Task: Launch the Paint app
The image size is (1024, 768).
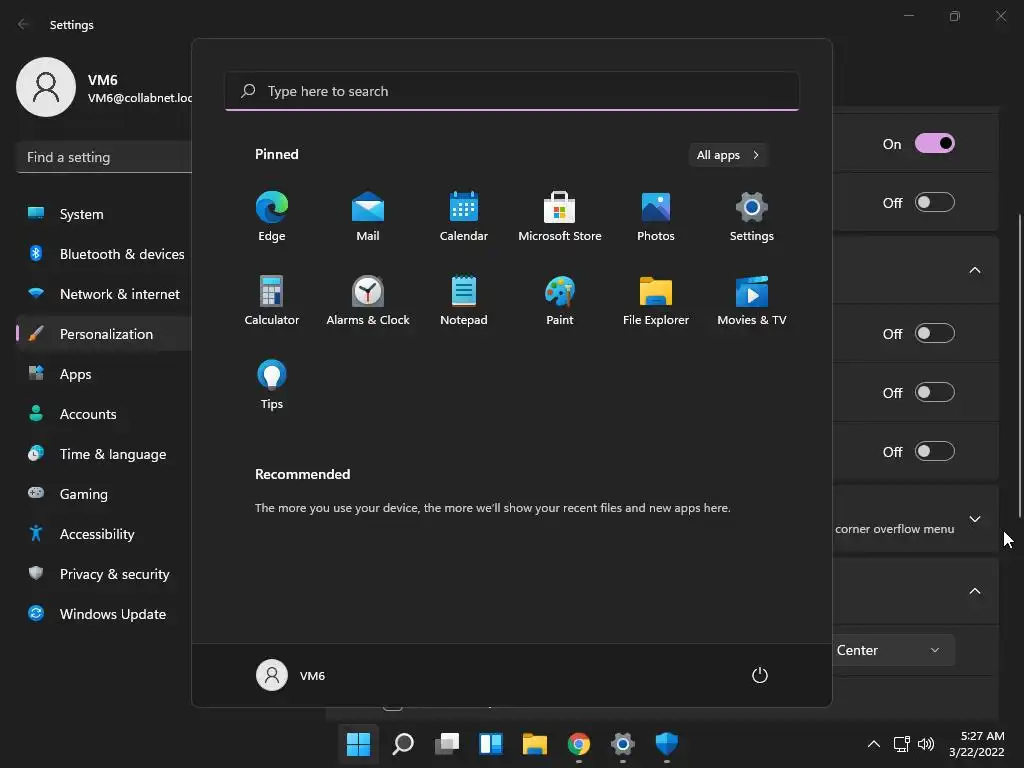Action: pyautogui.click(x=560, y=300)
